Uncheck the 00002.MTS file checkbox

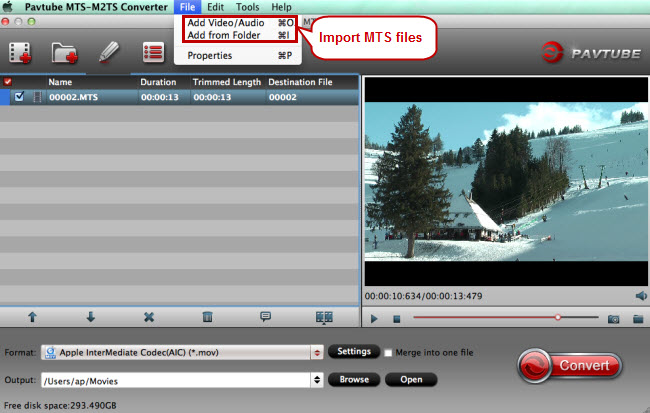[x=19, y=97]
